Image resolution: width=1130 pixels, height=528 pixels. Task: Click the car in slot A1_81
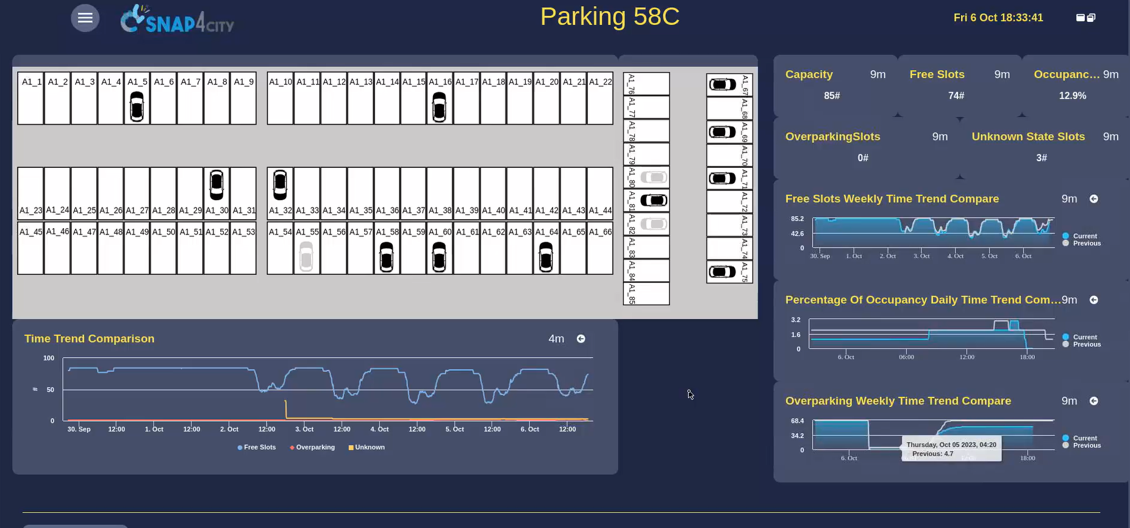pos(653,200)
